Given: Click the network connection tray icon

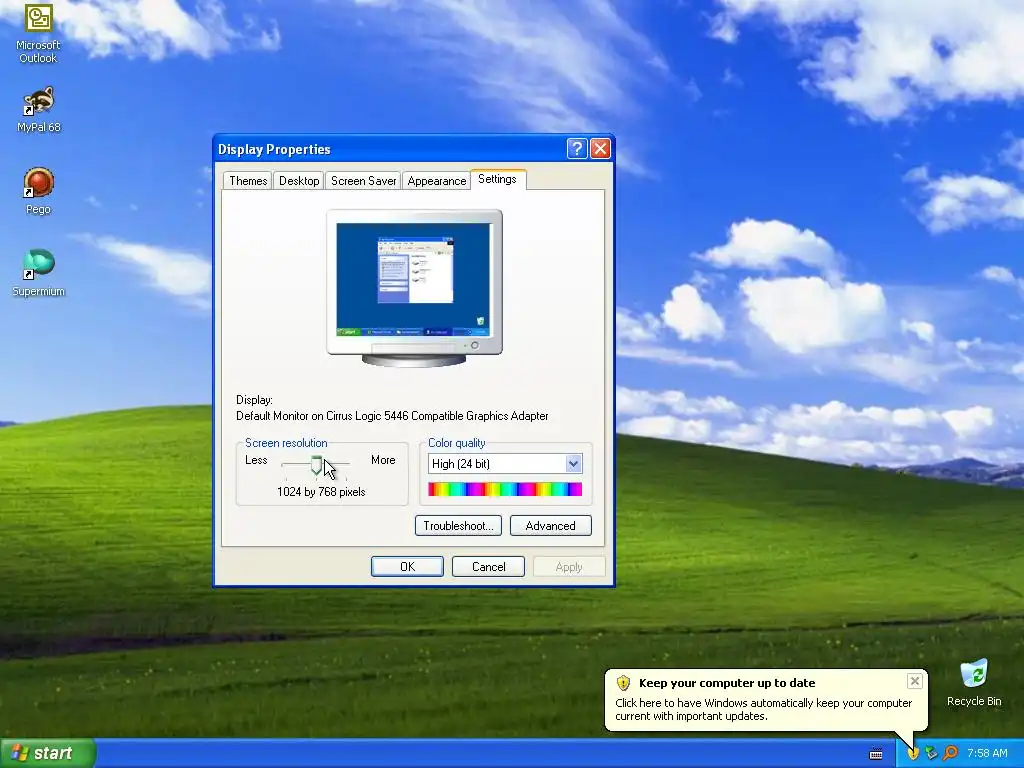Looking at the screenshot, I should (x=931, y=753).
